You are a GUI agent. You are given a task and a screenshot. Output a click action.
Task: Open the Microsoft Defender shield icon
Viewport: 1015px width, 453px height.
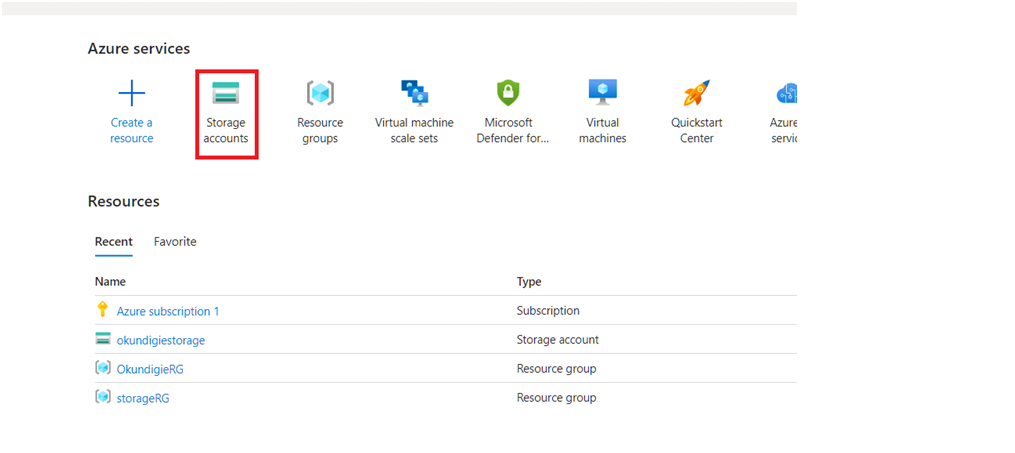pyautogui.click(x=508, y=93)
